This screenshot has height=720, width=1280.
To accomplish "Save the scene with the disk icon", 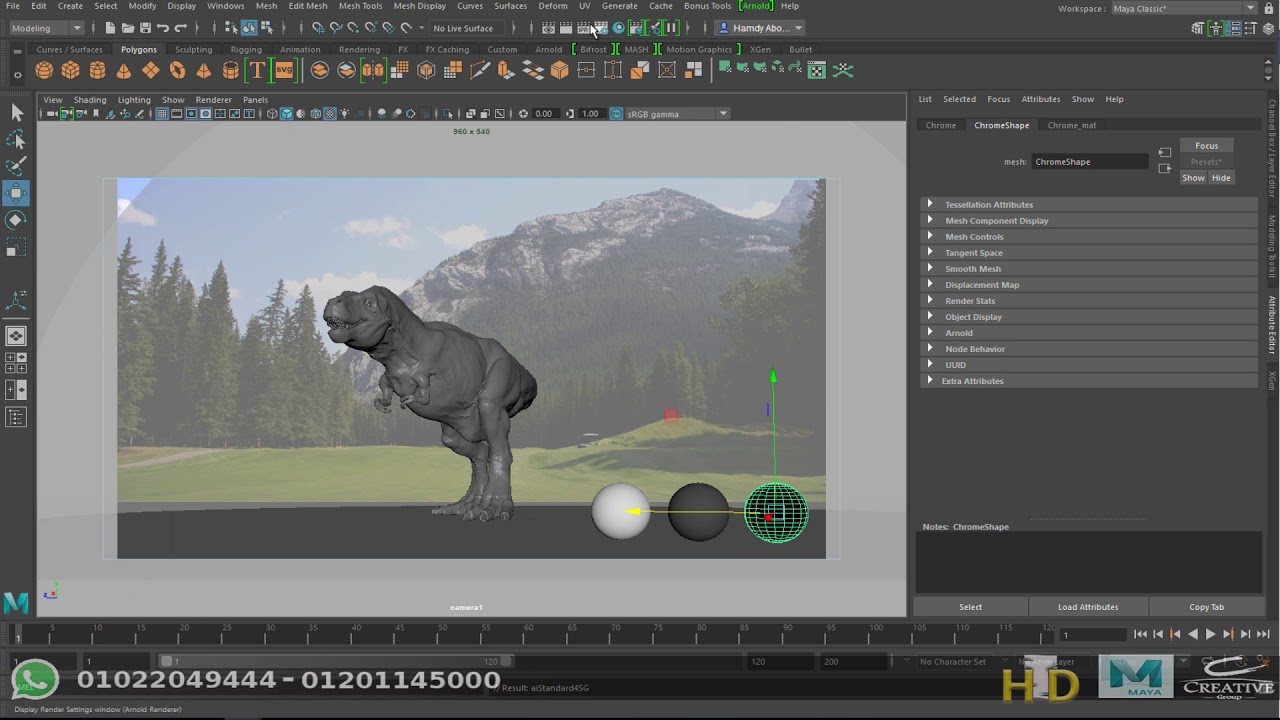I will tap(146, 28).
